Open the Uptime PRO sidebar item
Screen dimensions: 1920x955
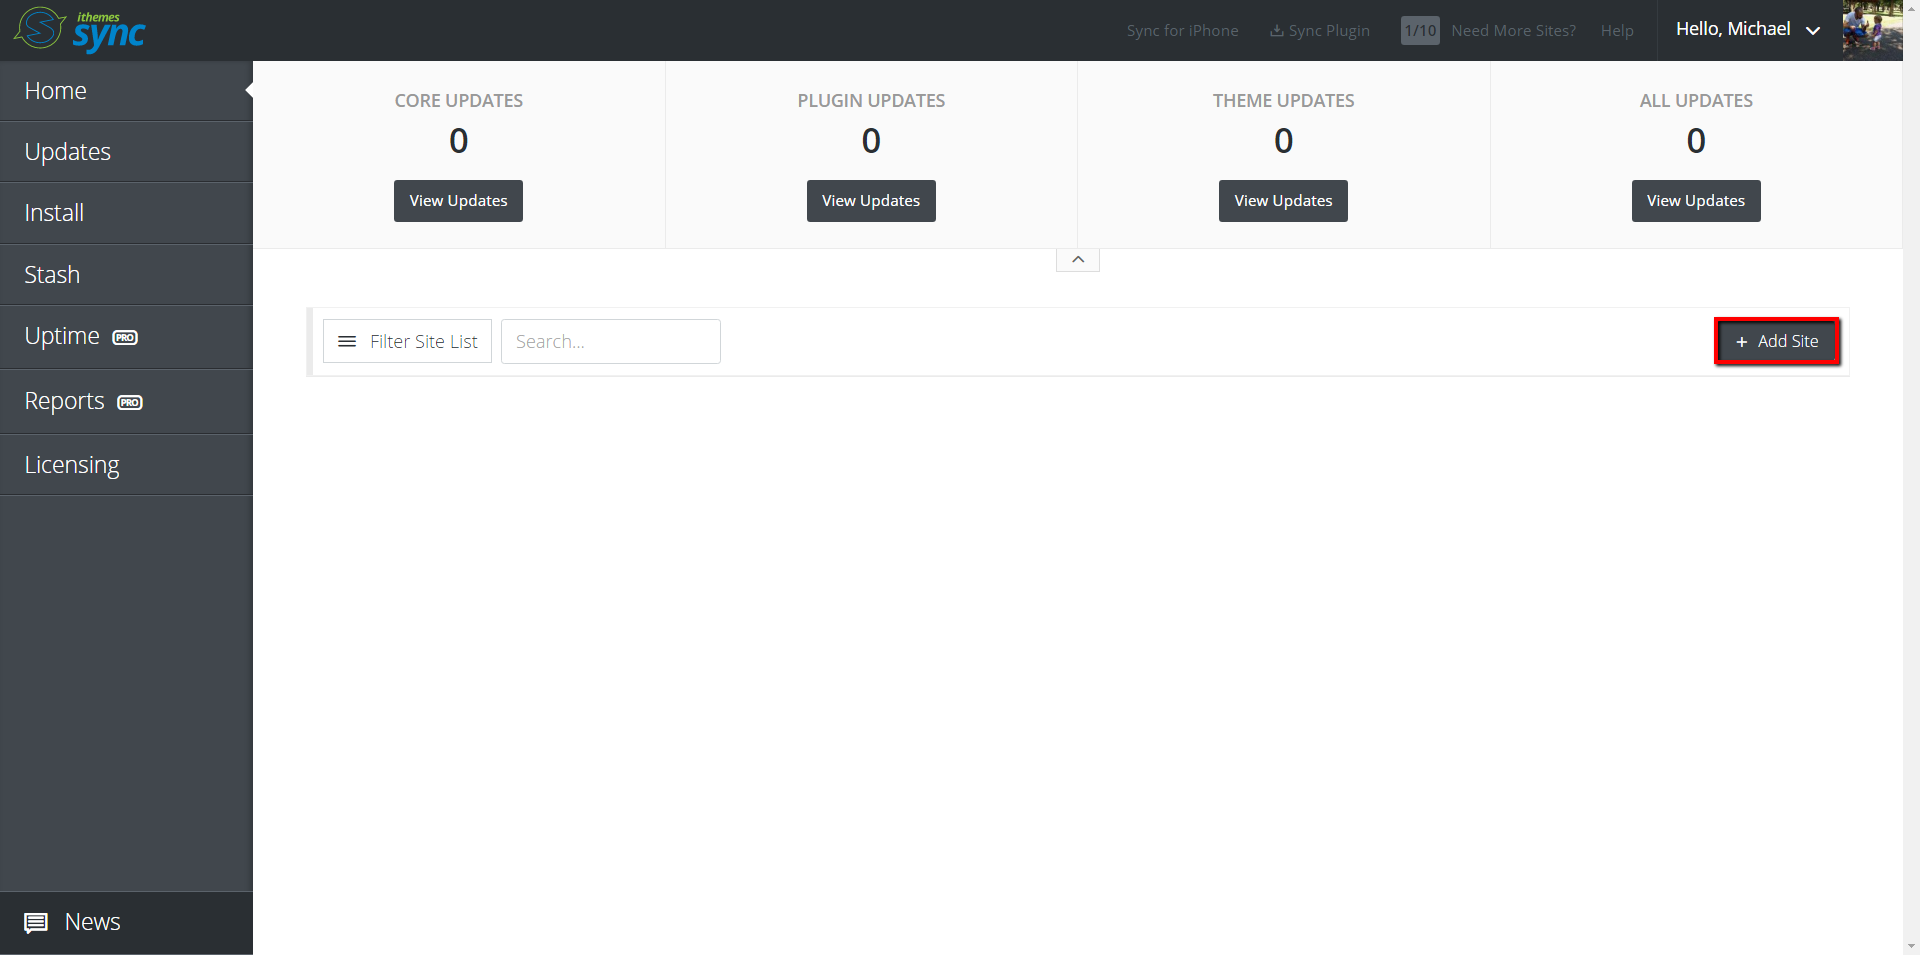[x=126, y=337]
